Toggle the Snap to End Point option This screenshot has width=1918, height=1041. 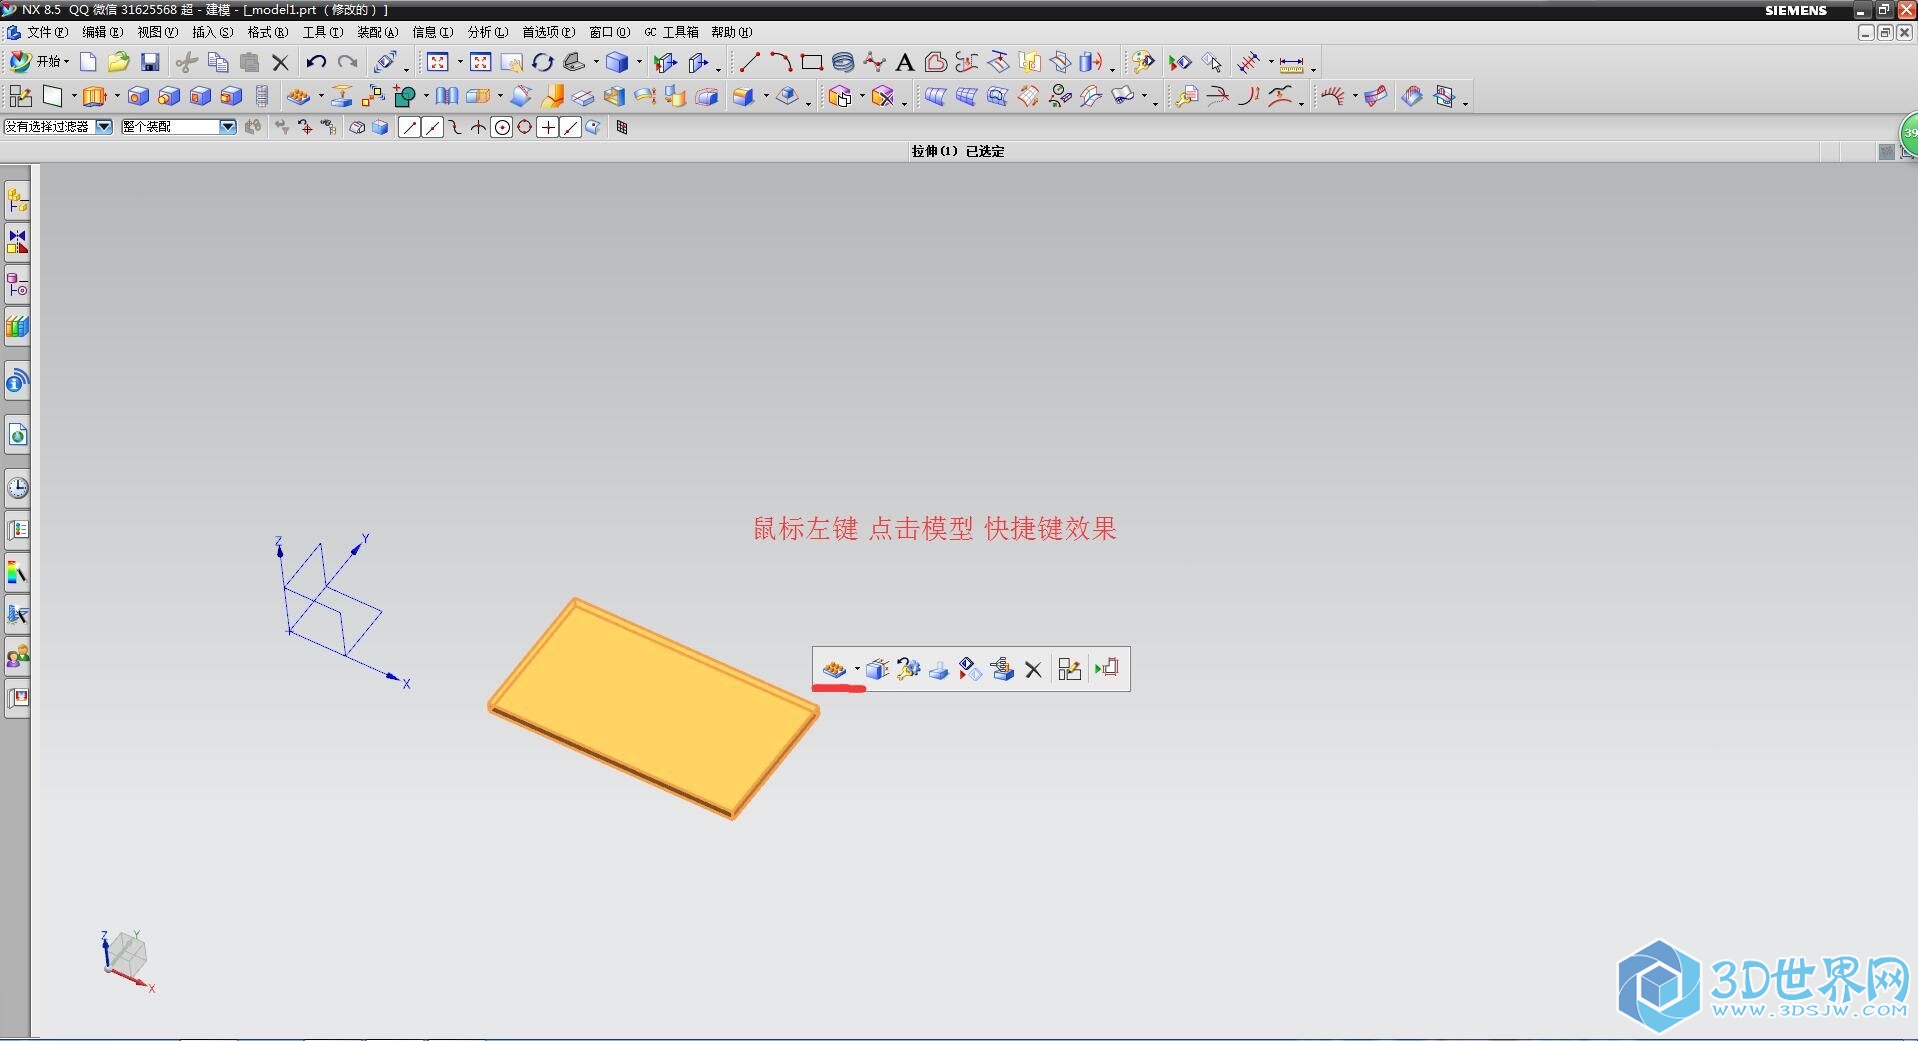[409, 127]
